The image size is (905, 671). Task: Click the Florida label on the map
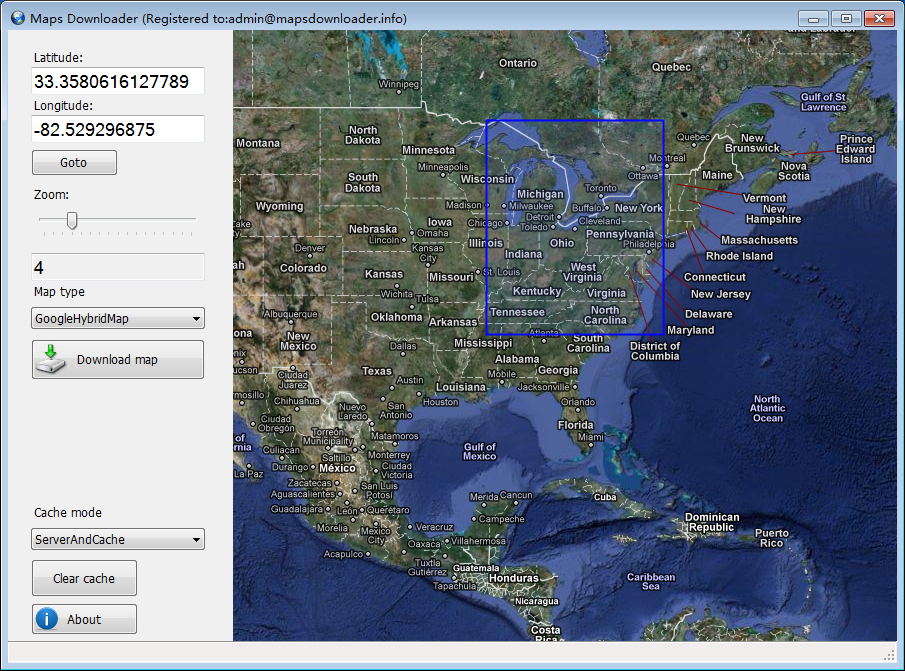point(575,425)
